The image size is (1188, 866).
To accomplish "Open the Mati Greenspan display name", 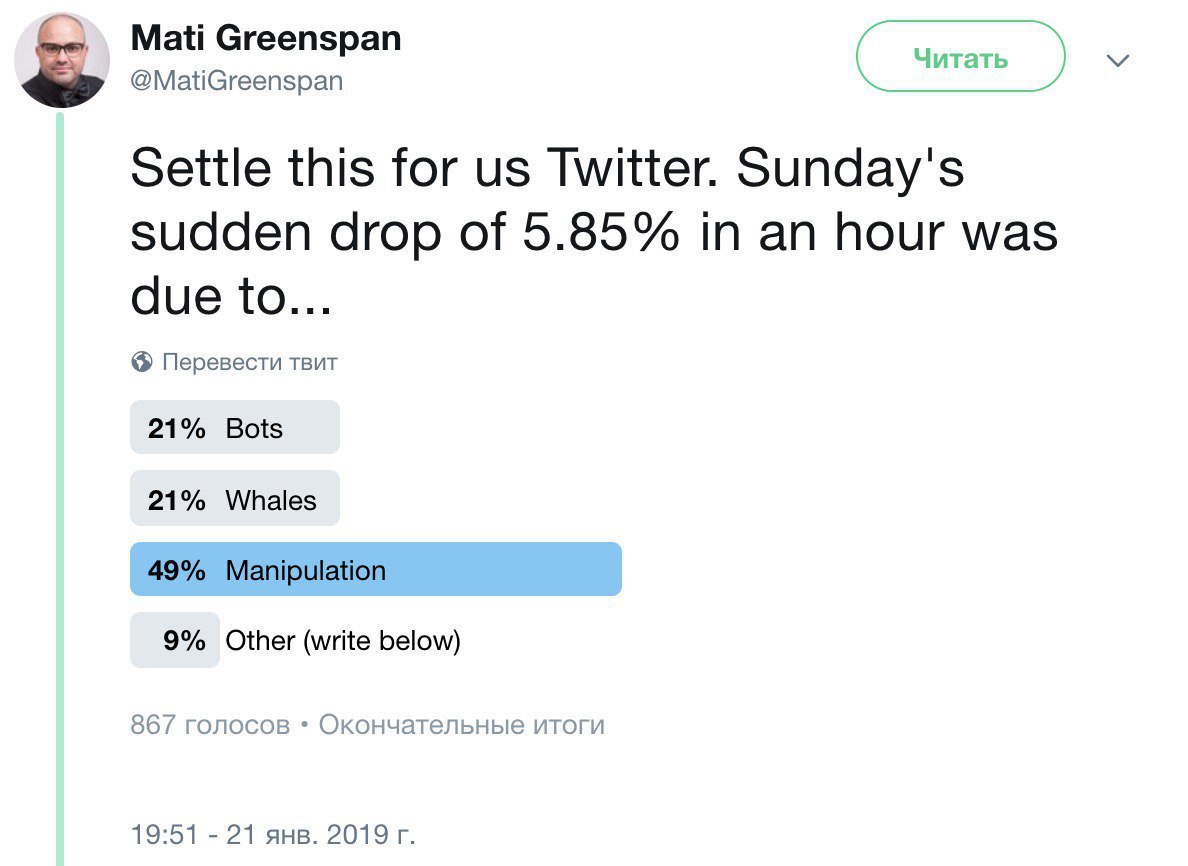I will (266, 39).
